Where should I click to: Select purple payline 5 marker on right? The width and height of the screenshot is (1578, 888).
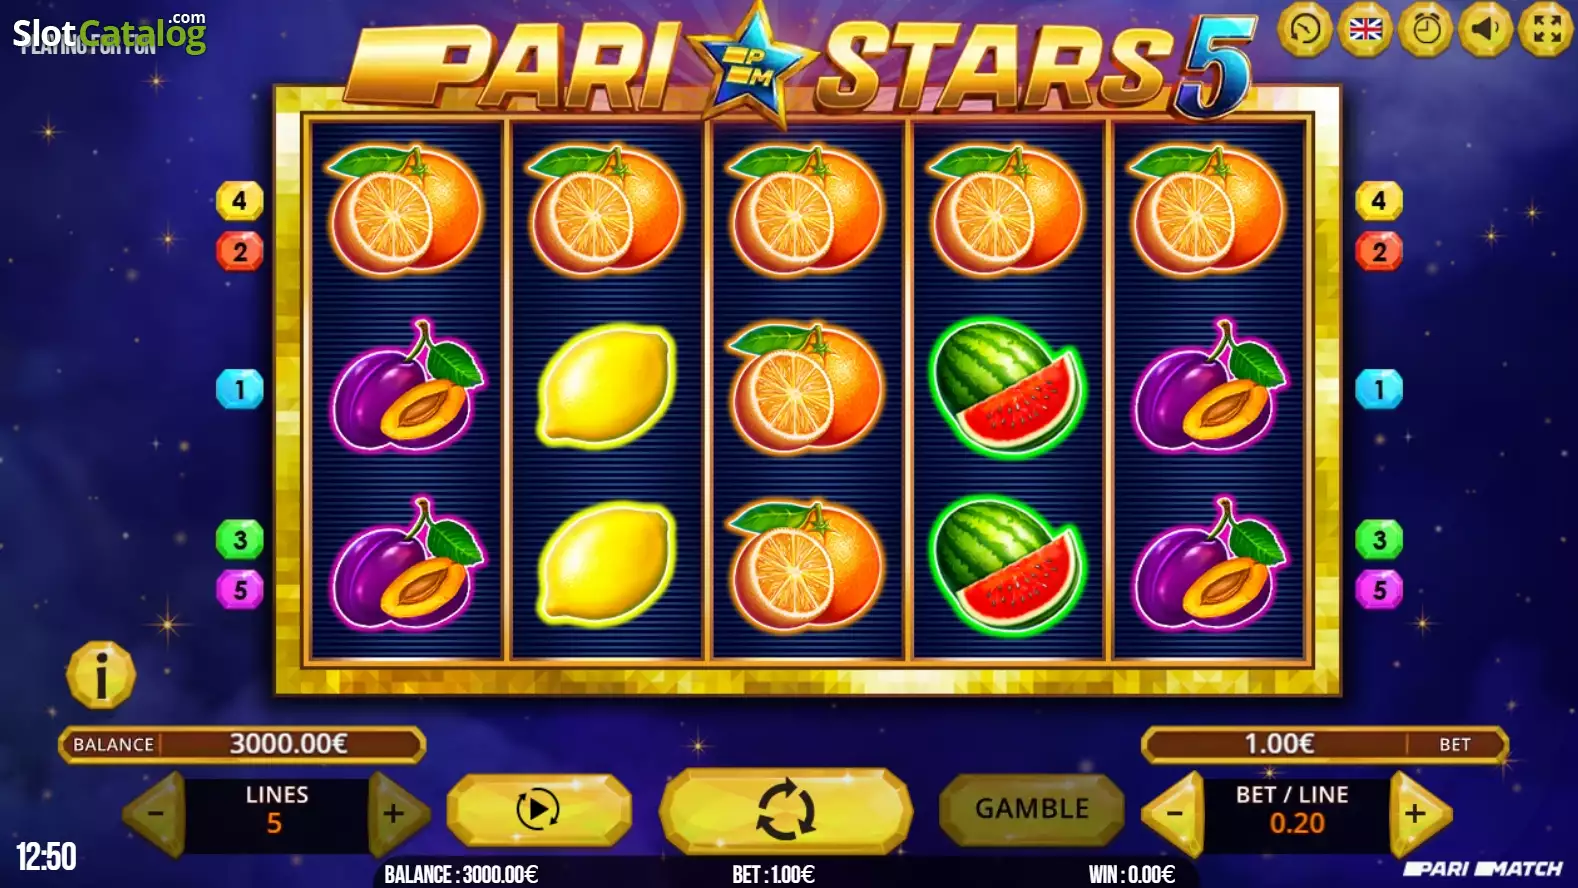click(1379, 590)
